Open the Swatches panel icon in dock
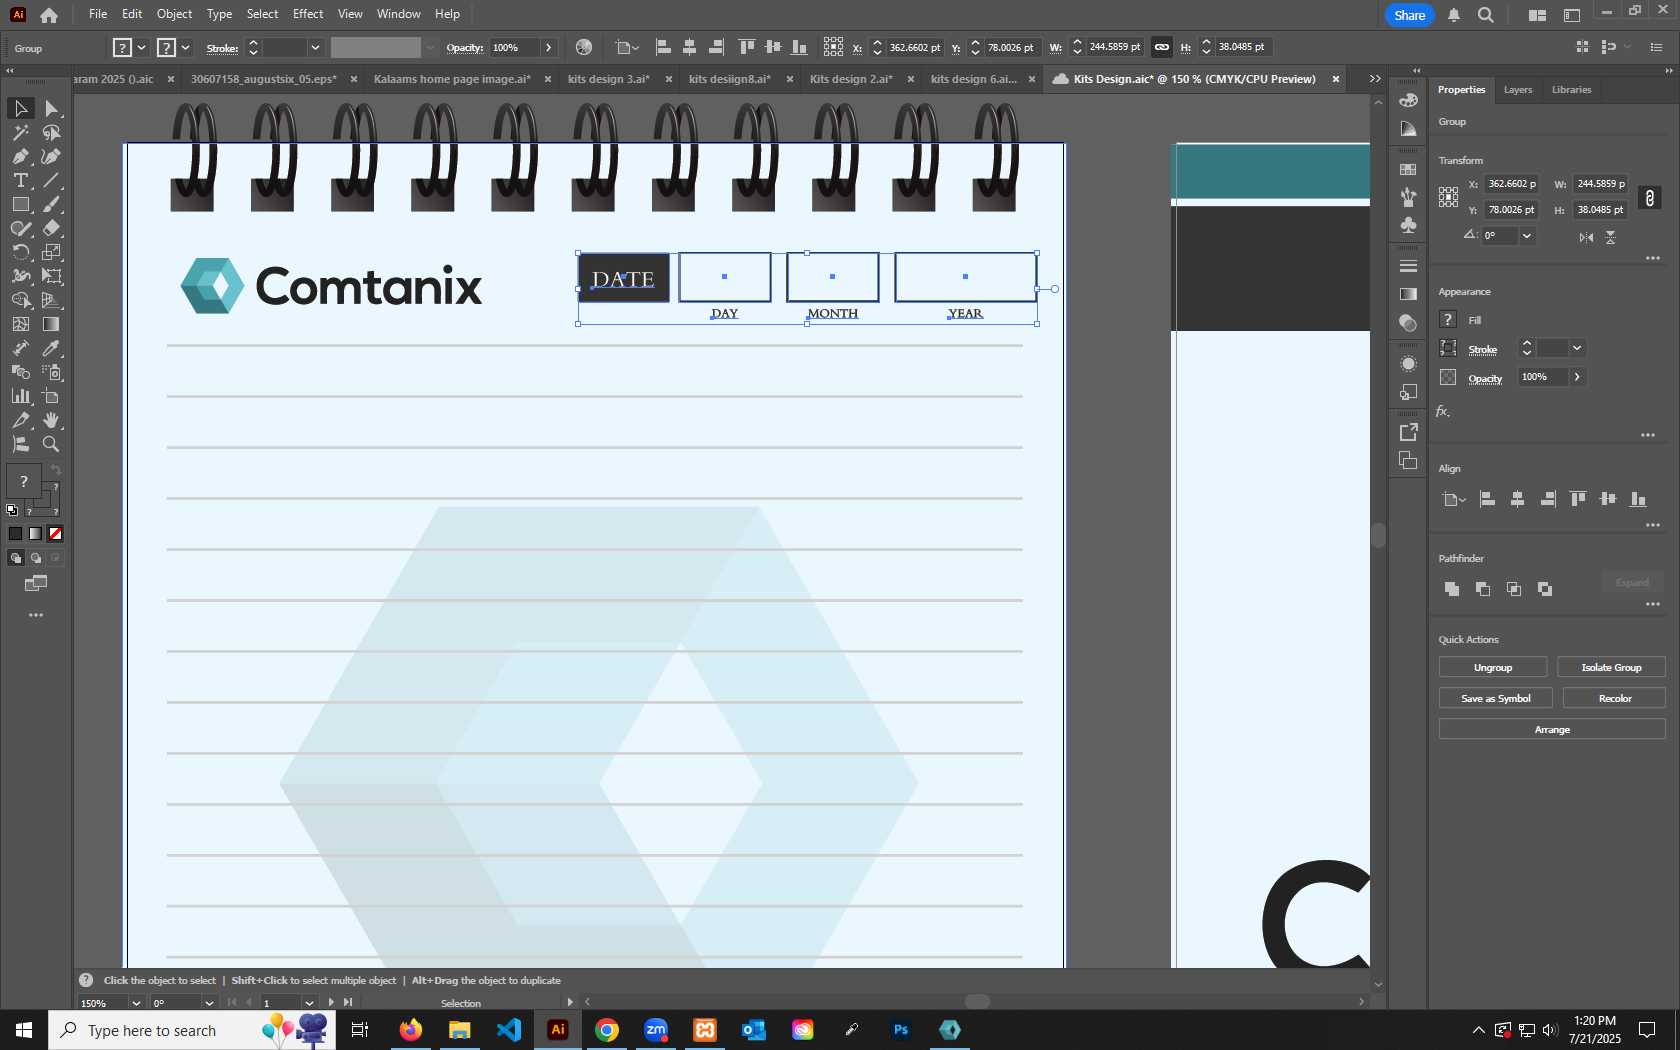The width and height of the screenshot is (1680, 1050). (x=1408, y=170)
